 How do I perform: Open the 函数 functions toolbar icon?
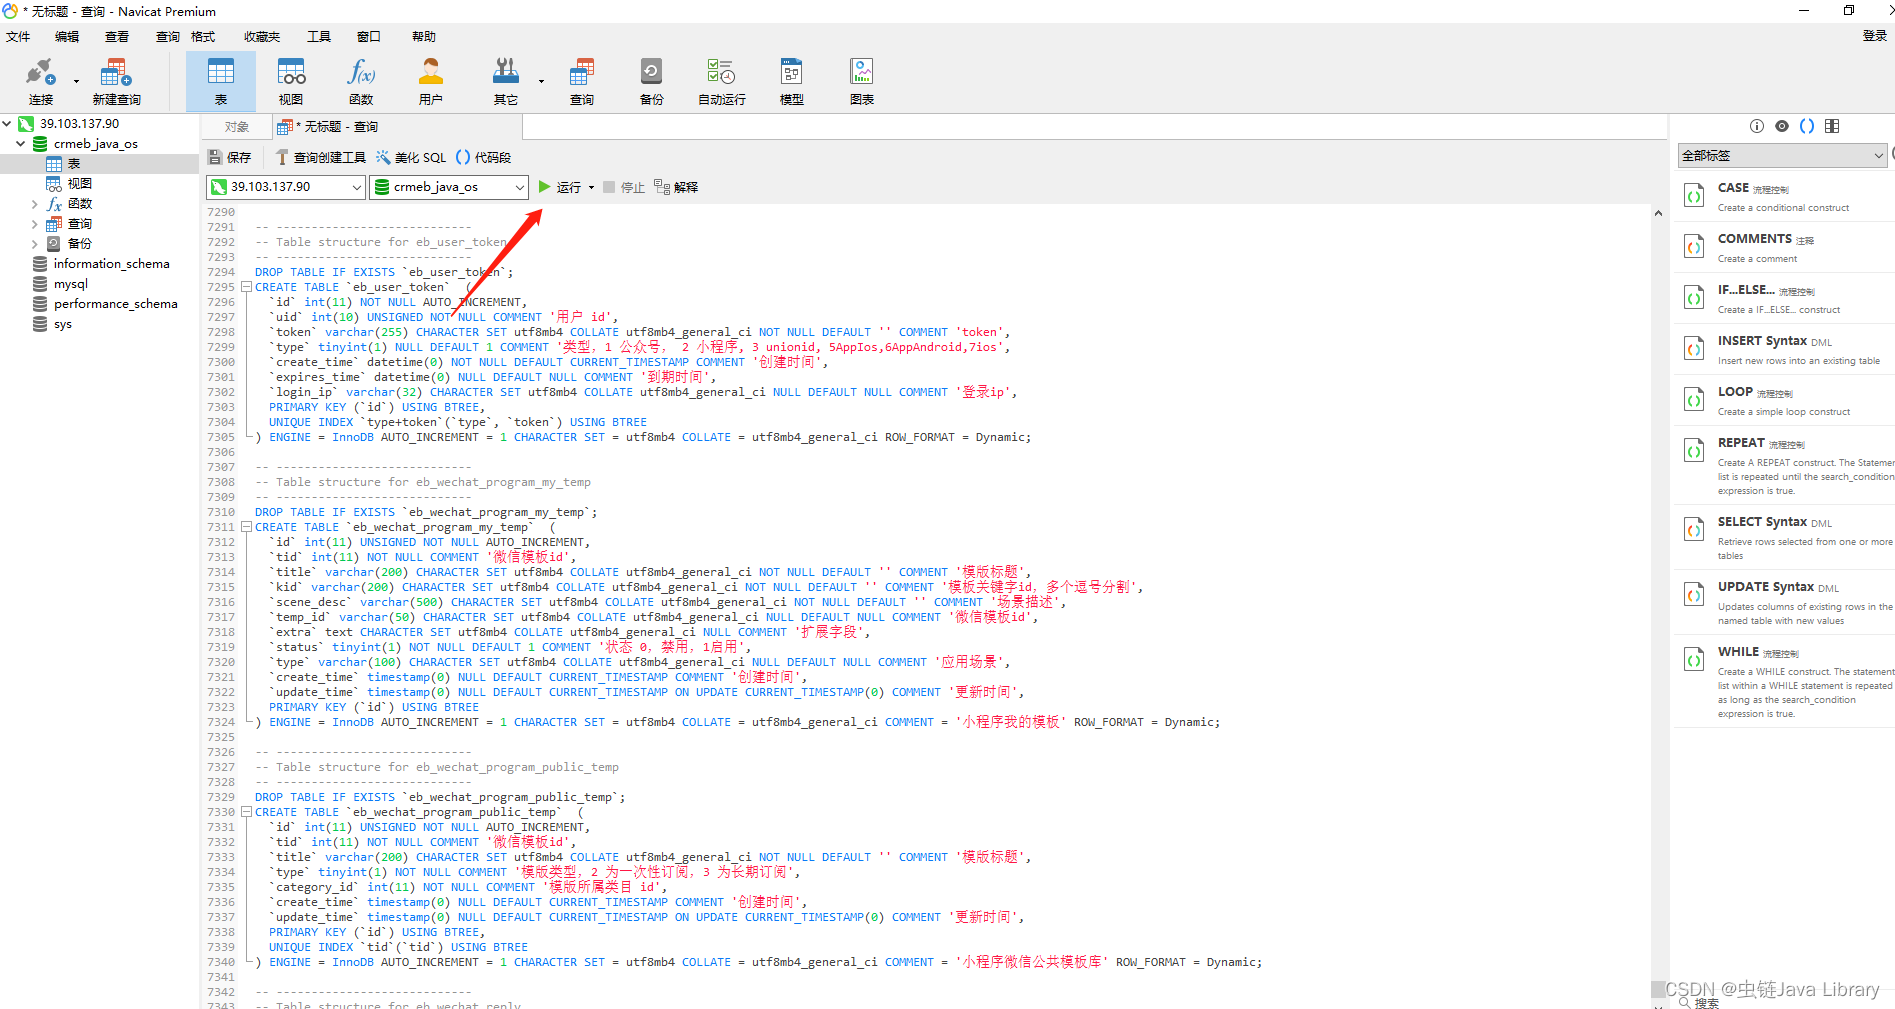361,81
